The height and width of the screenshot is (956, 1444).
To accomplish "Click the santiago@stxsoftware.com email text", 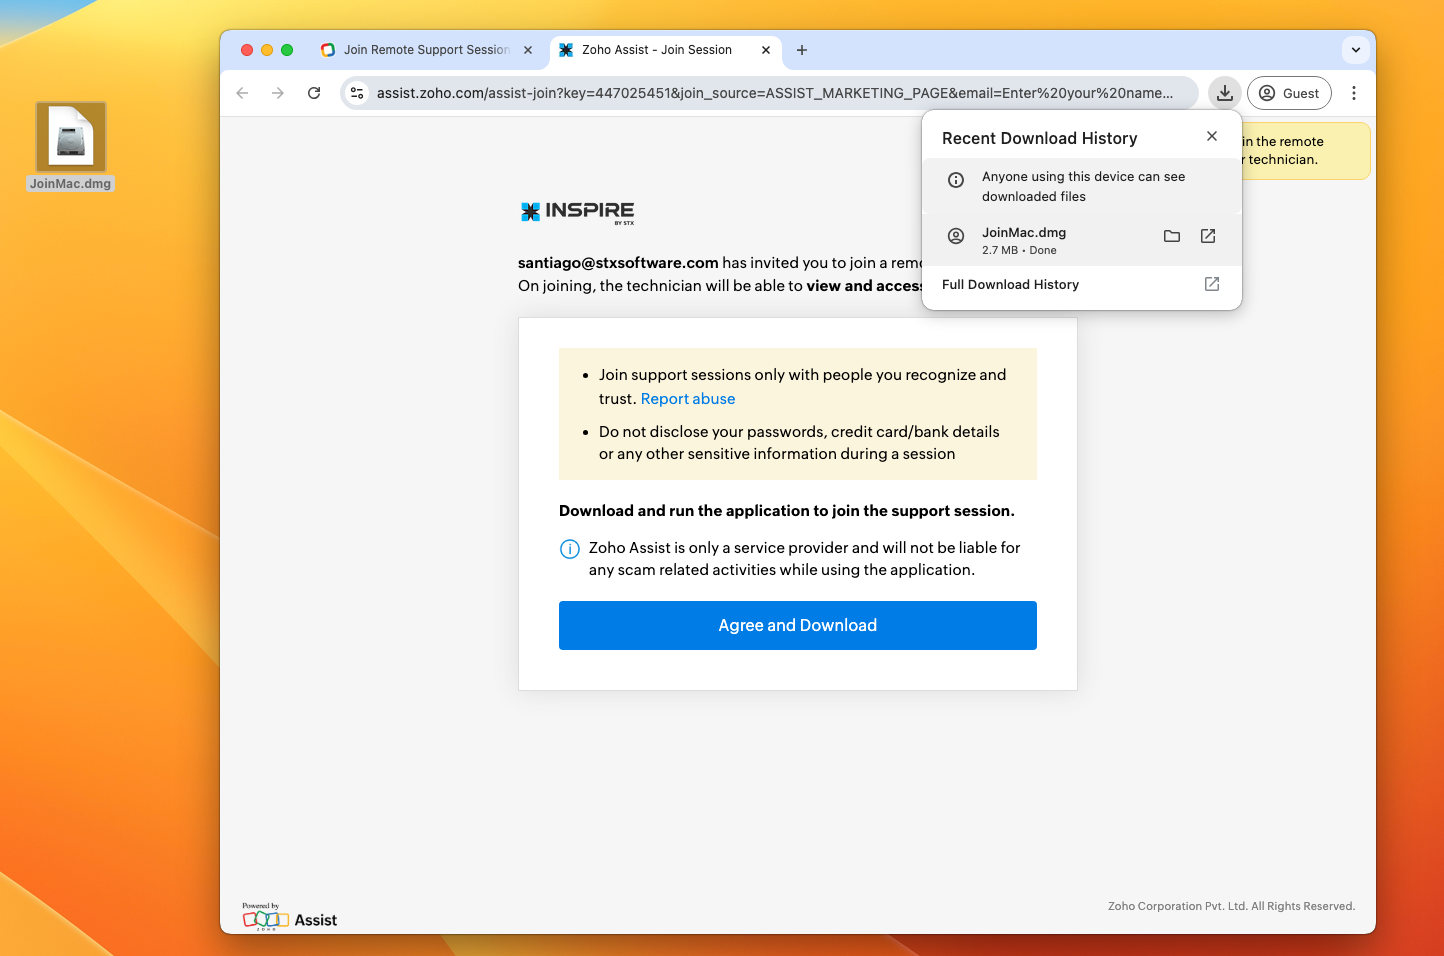I will click(618, 263).
